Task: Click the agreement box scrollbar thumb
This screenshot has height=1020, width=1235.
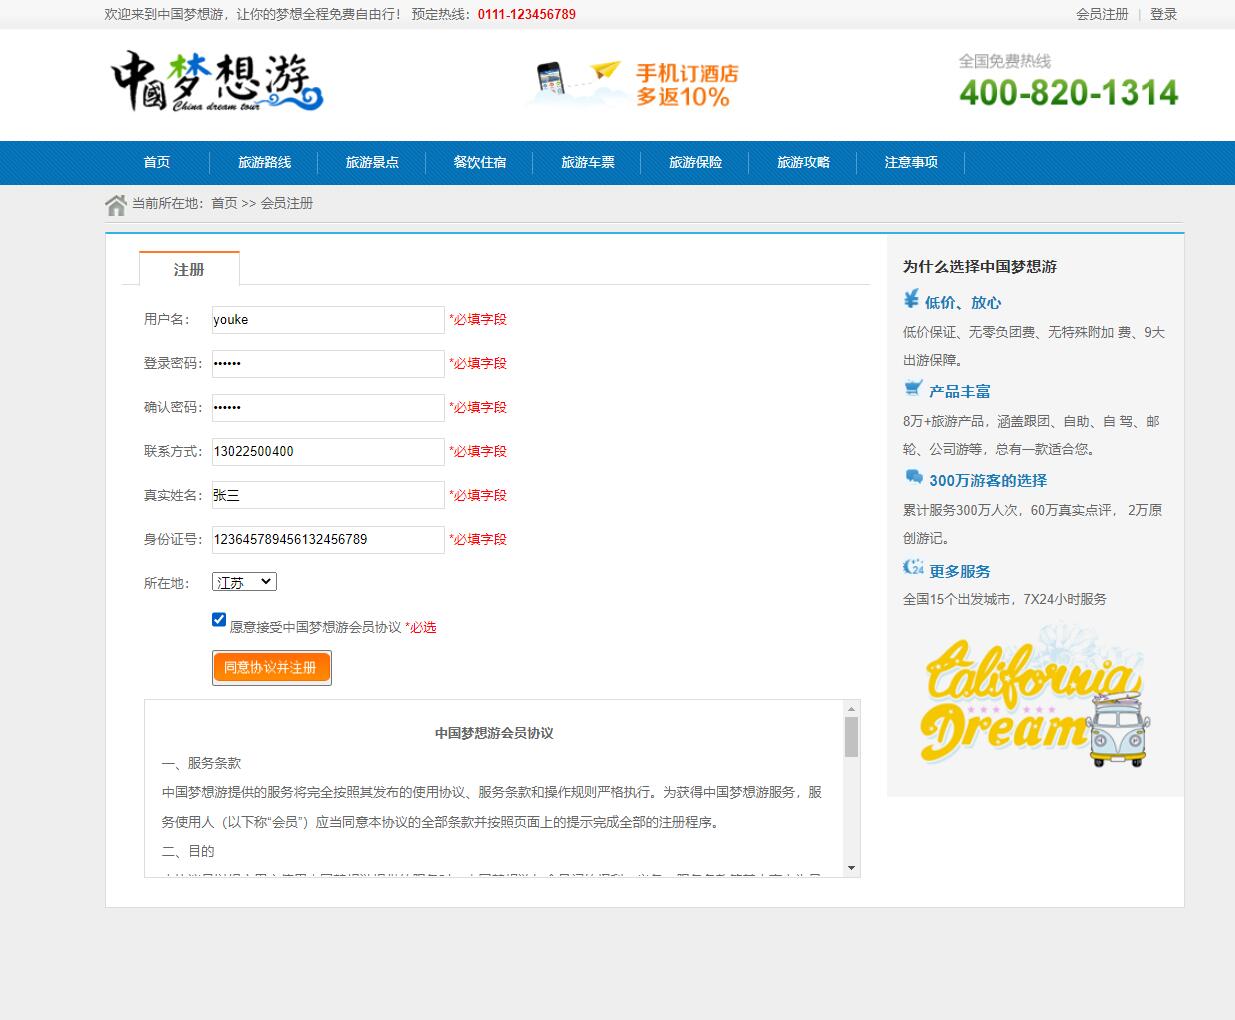Action: pyautogui.click(x=851, y=737)
